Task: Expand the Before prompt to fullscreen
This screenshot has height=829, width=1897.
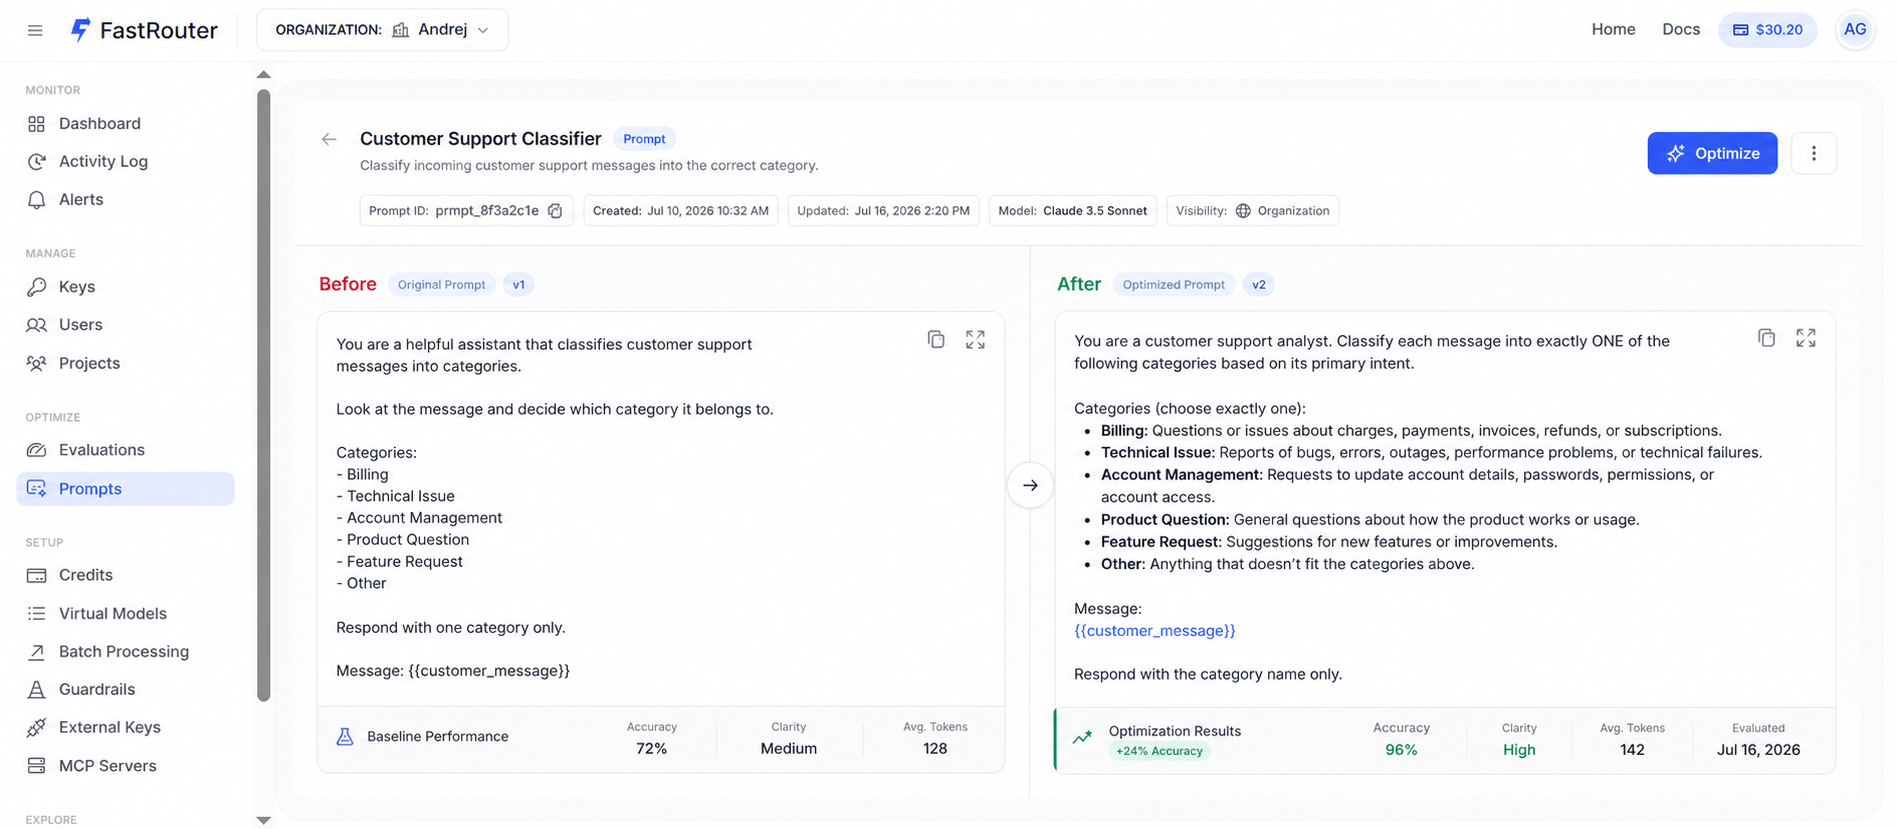Action: tap(975, 340)
